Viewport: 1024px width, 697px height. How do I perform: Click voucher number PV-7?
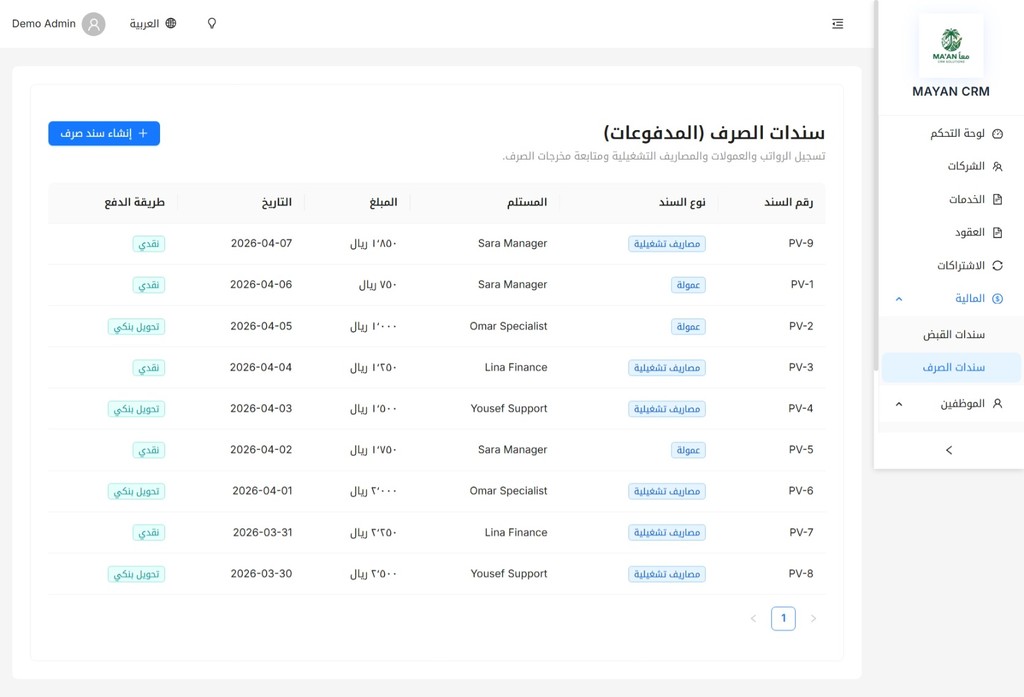[801, 532]
